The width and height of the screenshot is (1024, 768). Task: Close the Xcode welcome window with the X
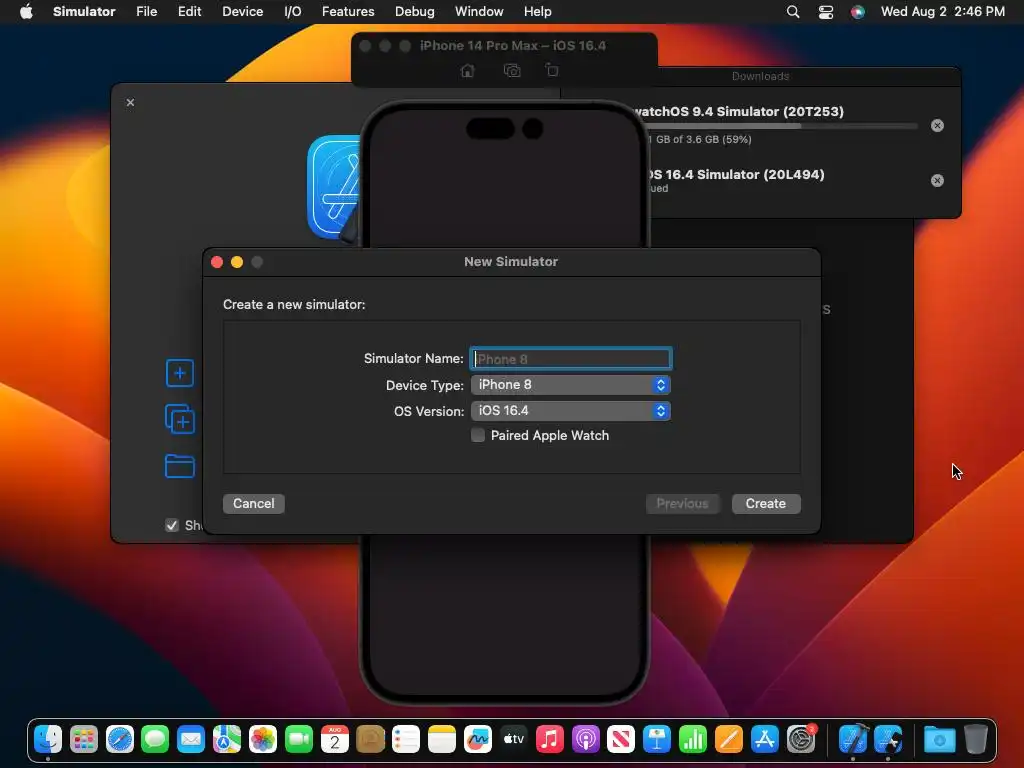(x=131, y=103)
